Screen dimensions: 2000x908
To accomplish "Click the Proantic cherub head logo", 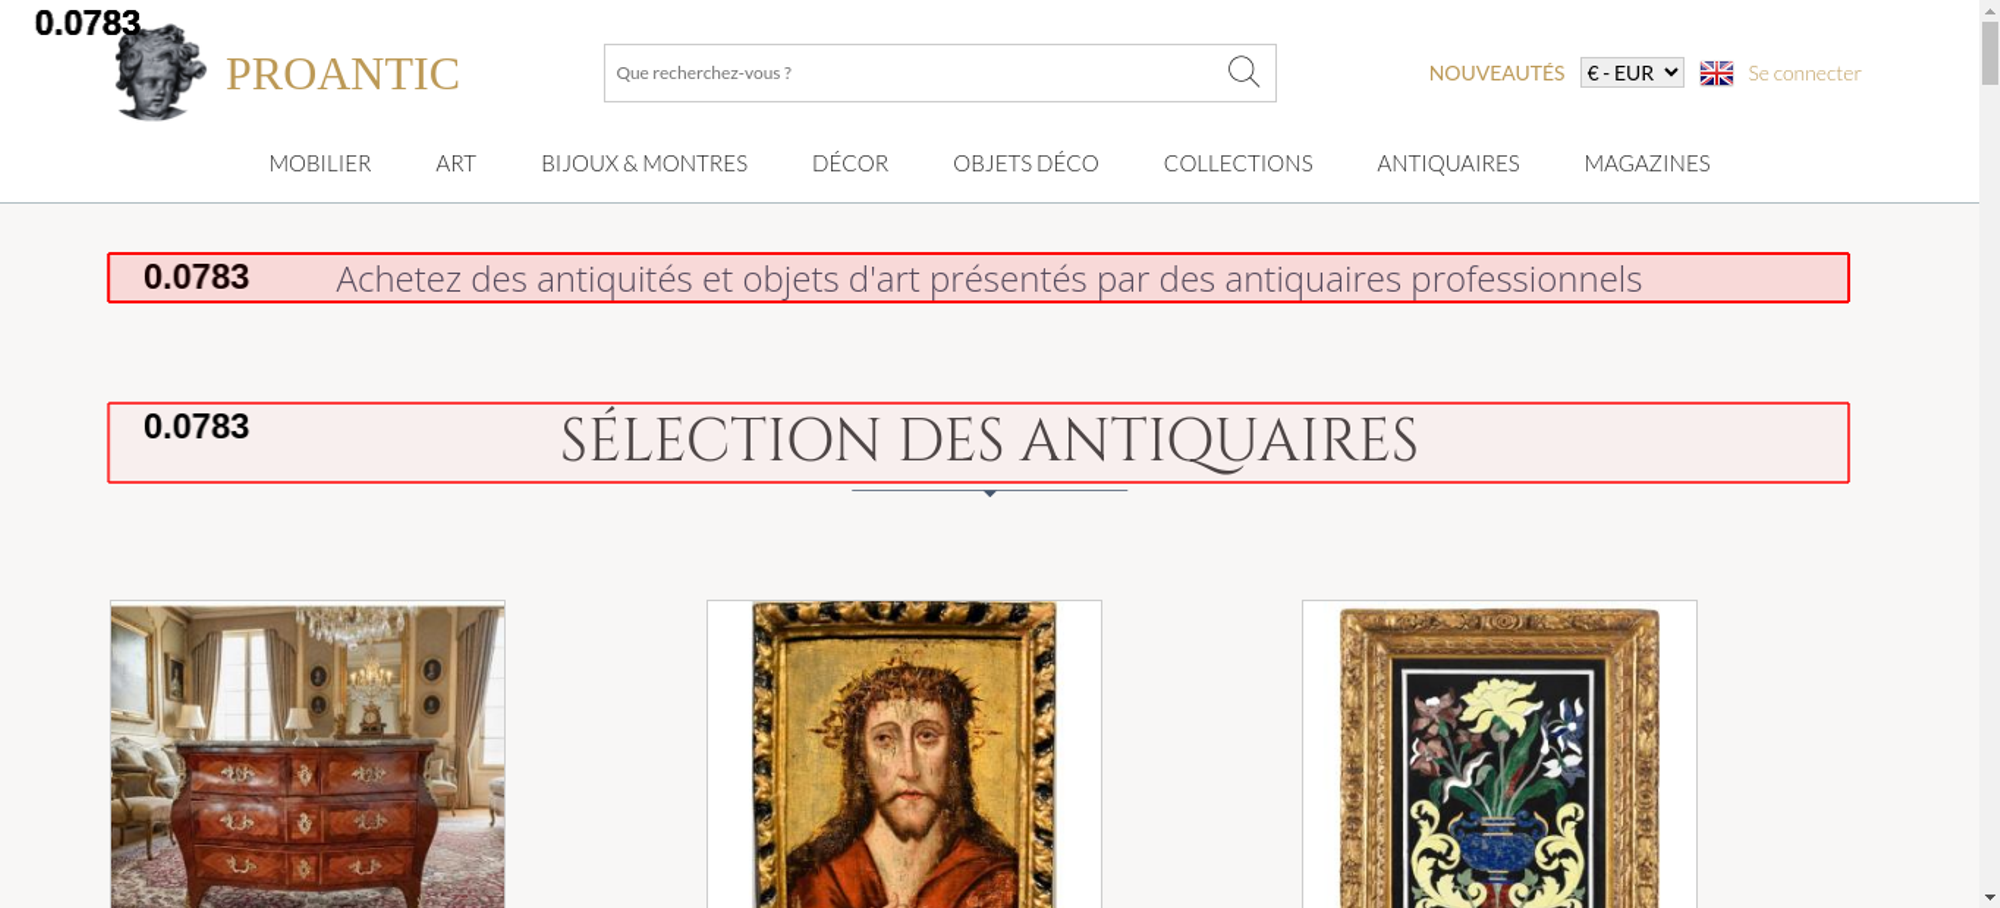I will click(159, 73).
